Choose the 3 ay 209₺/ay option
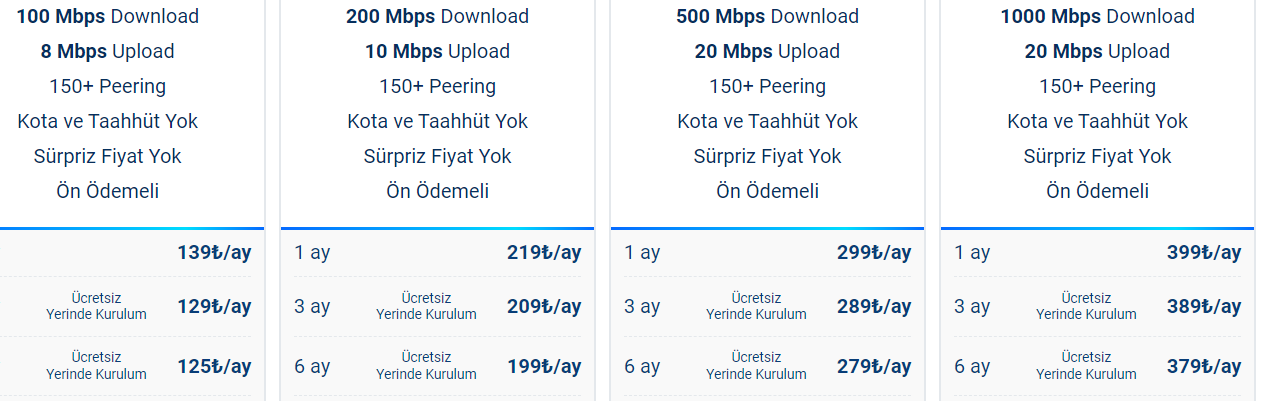This screenshot has height=401, width=1287. (x=437, y=307)
